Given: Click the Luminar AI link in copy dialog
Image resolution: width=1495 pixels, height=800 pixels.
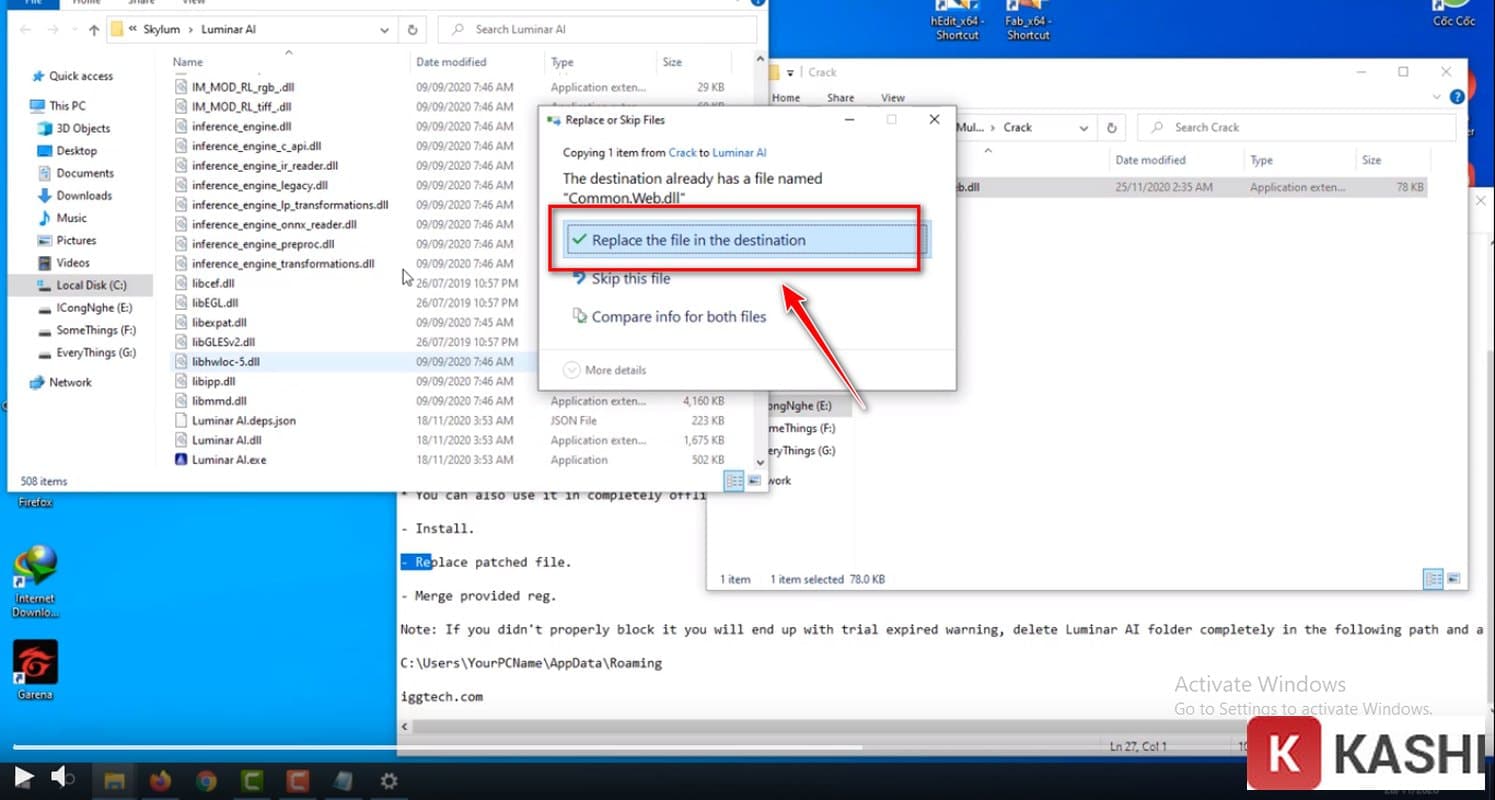Looking at the screenshot, I should [739, 153].
